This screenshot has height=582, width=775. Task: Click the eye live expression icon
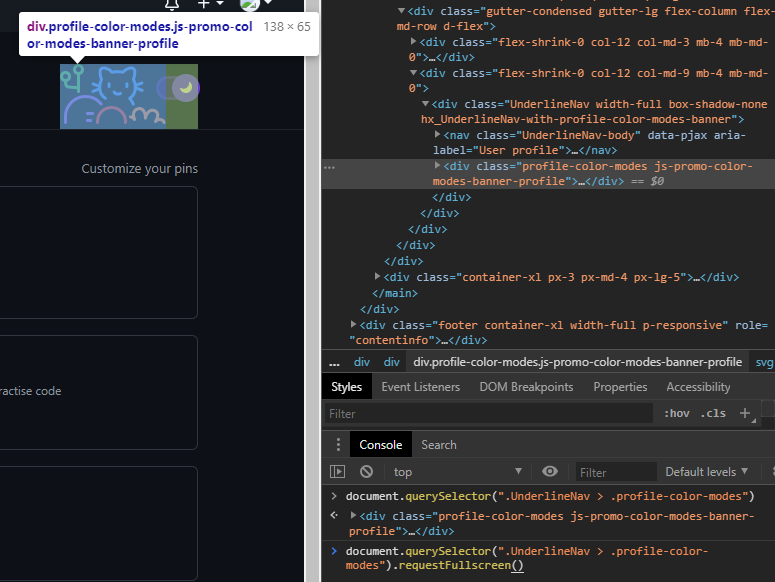pyautogui.click(x=550, y=471)
